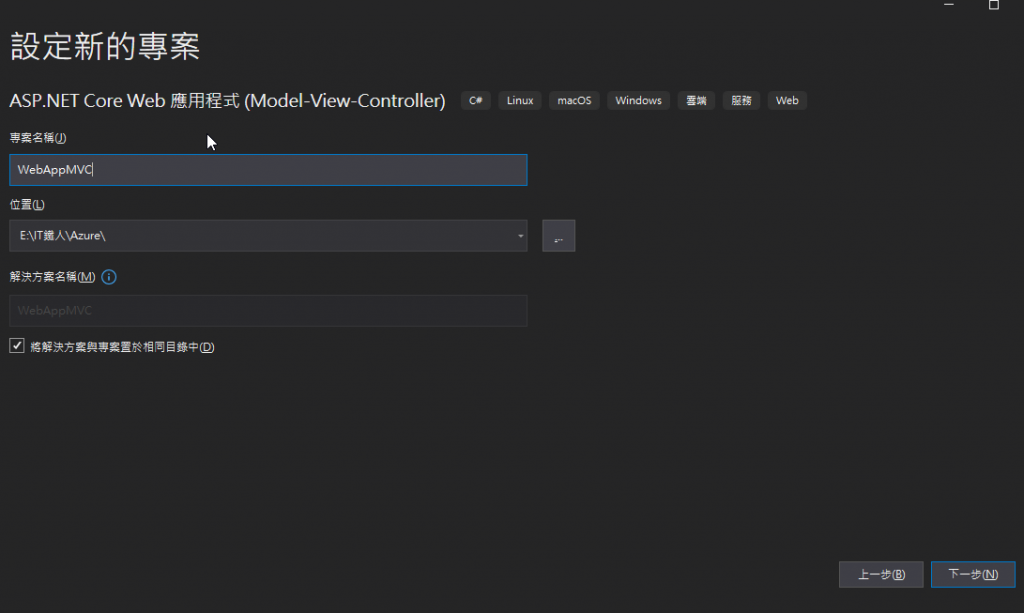1024x613 pixels.
Task: Click the Linux platform tag
Action: tap(520, 100)
